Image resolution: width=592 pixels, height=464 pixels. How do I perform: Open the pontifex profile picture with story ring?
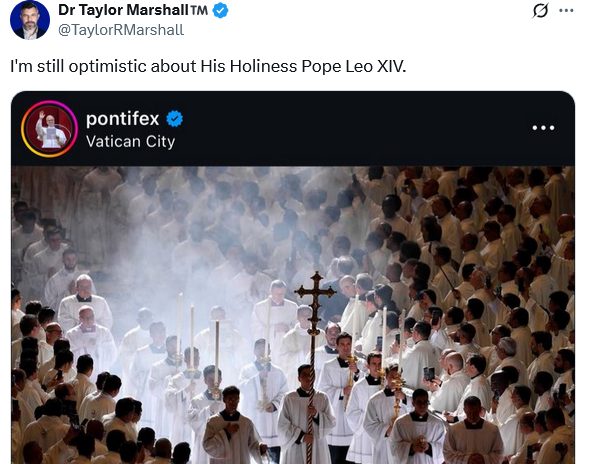(49, 129)
